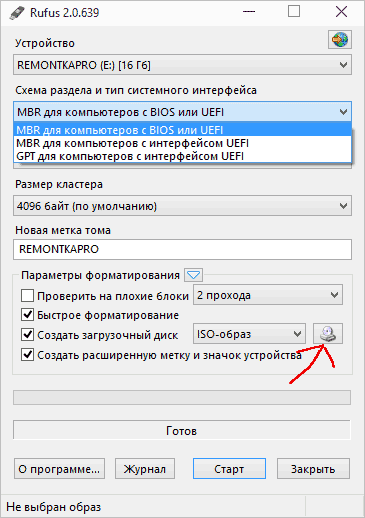365x518 pixels.
Task: Uncheck extended label and icon checkbox
Action: (x=27, y=354)
